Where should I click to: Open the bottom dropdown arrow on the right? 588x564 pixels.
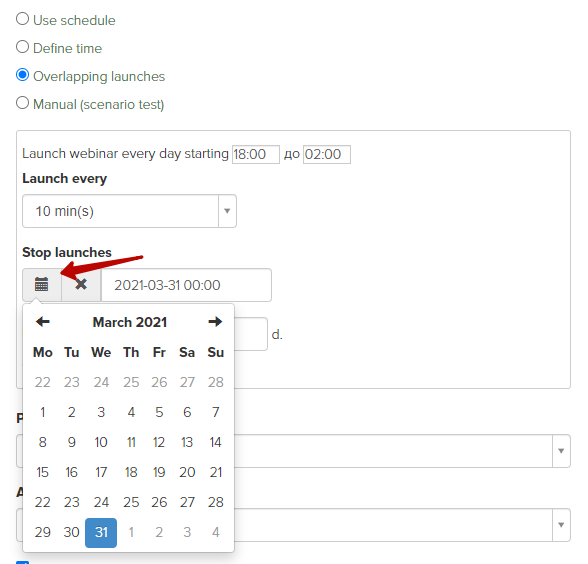(561, 525)
